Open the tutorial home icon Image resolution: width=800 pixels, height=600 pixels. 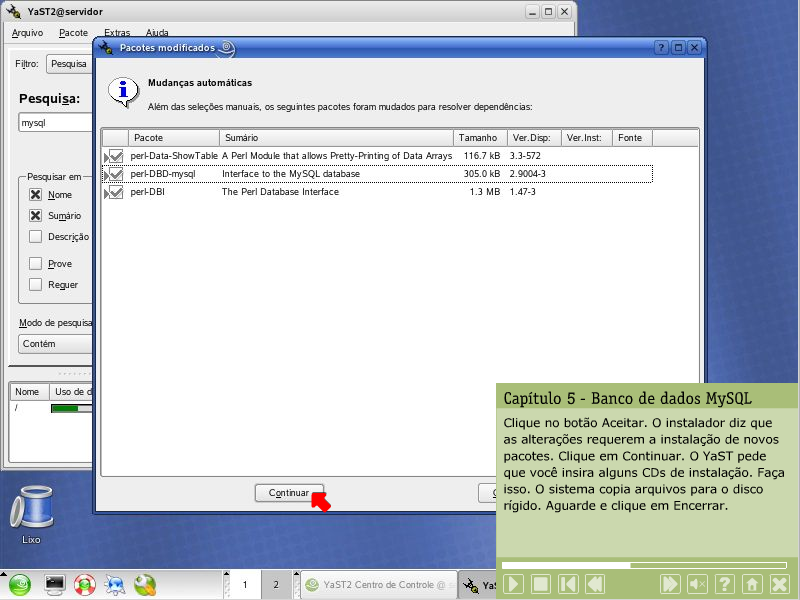tap(753, 584)
